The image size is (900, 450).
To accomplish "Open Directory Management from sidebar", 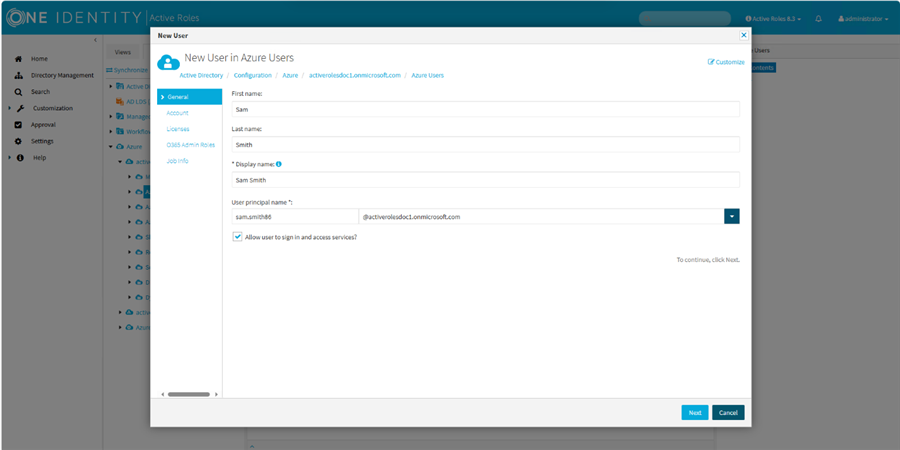I will [x=62, y=75].
